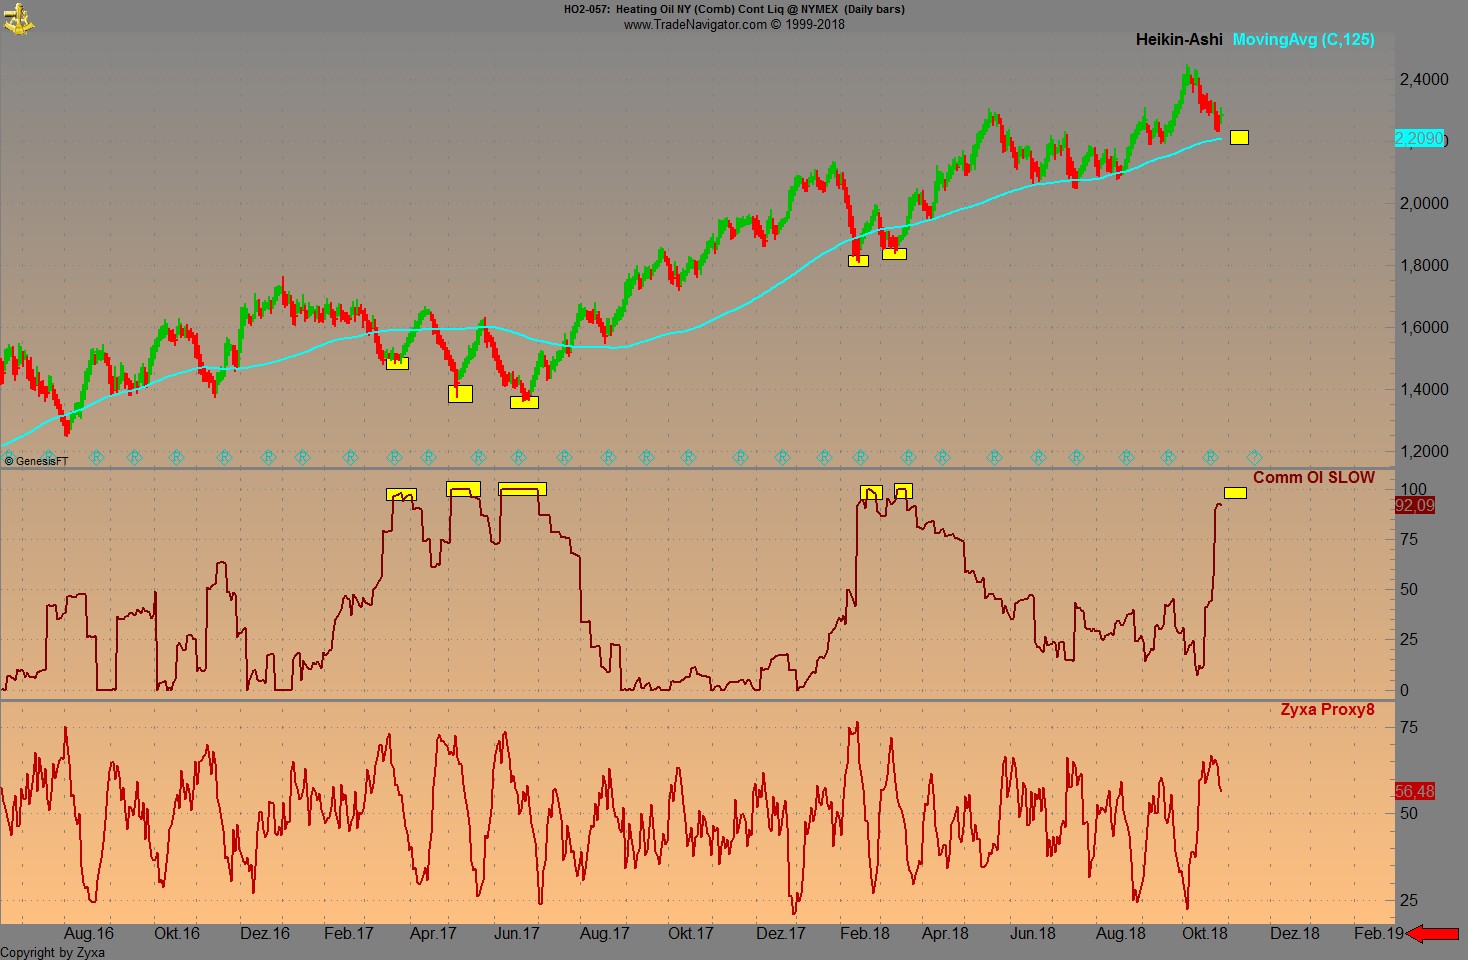Screen dimensions: 1468x960
Task: Click the yellow marker under the Jun.17 price low
Action: (524, 401)
